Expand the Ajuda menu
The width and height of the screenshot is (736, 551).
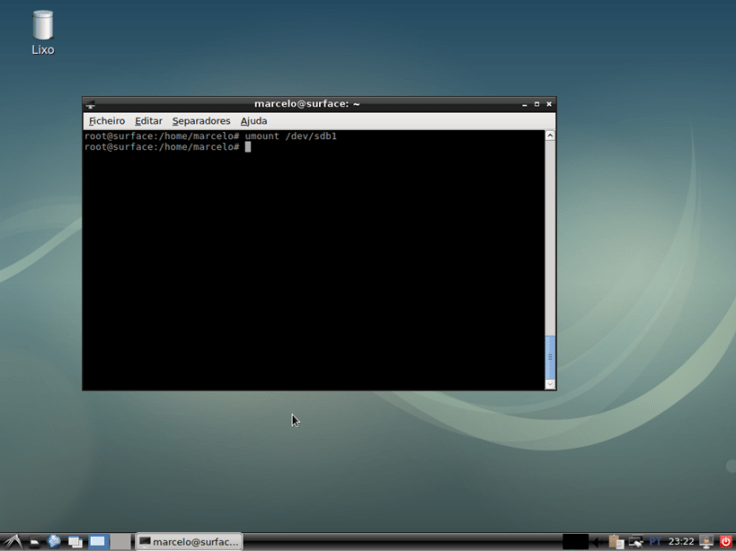[x=253, y=121]
